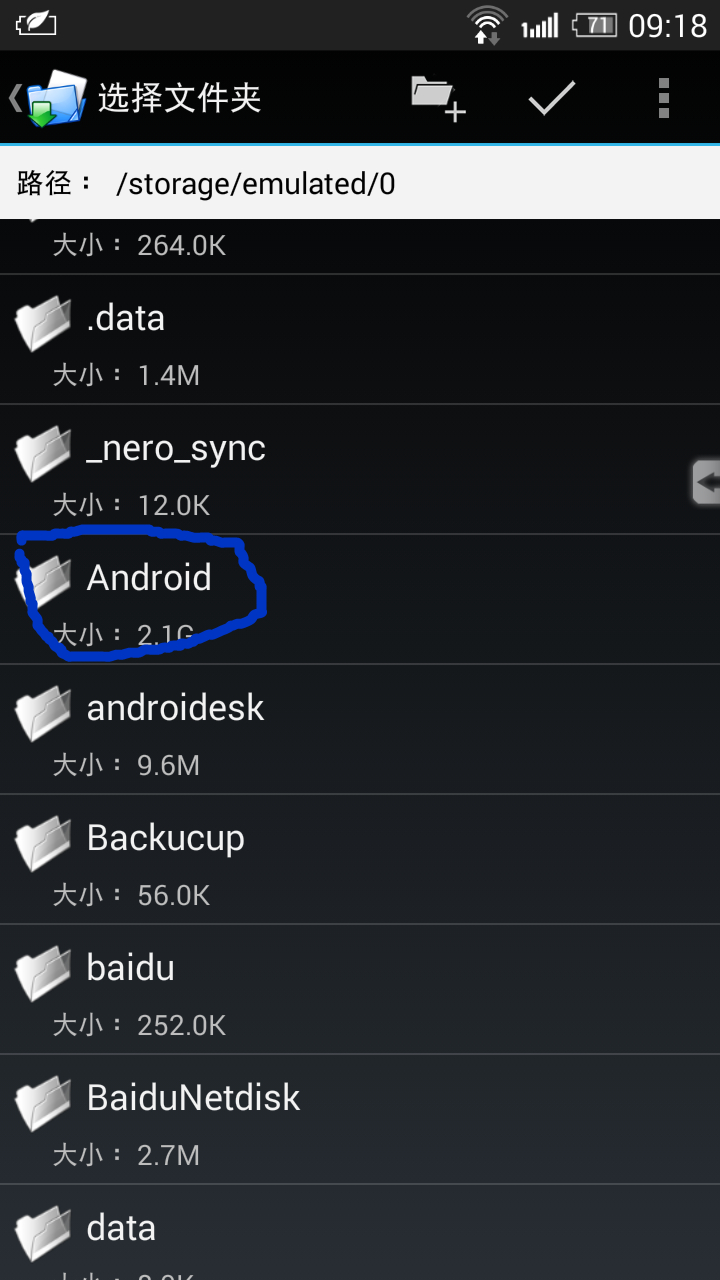Click the BaiduNetdisk folder icon

point(43,1102)
